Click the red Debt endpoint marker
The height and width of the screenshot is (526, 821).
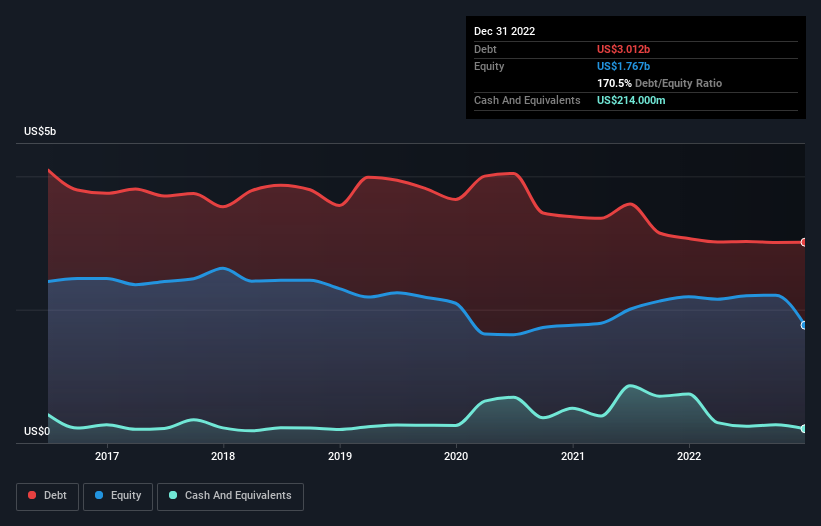(x=804, y=242)
